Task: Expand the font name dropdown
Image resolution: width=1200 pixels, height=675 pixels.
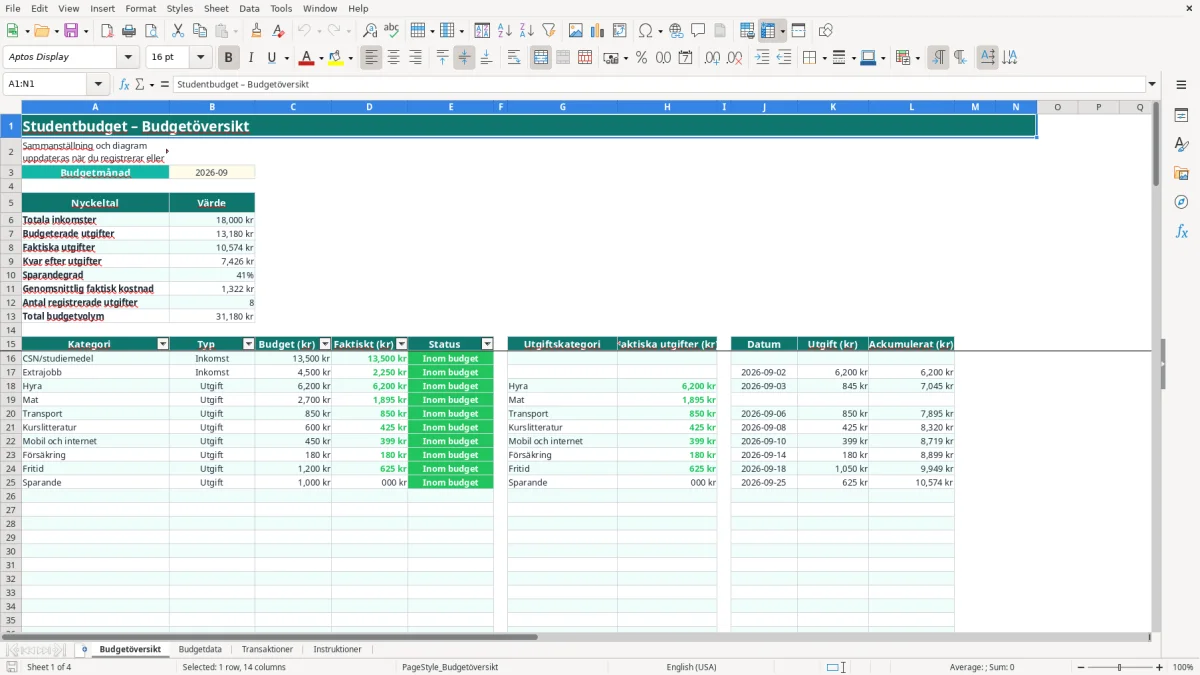Action: click(128, 58)
